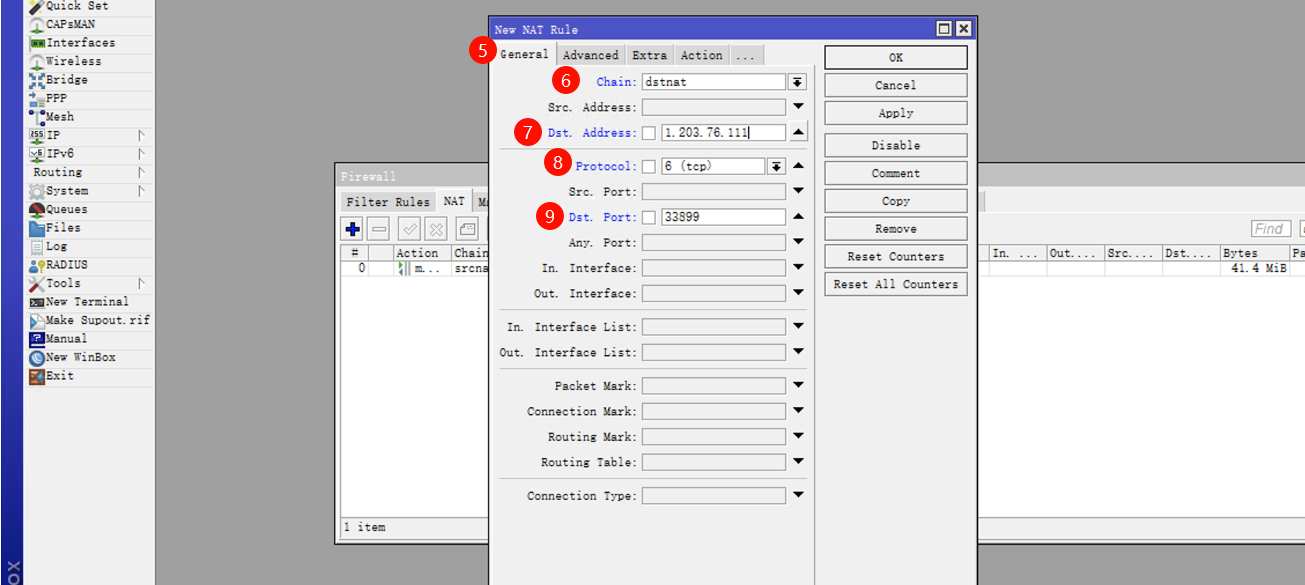1305x585 pixels.
Task: Click the IP menu icon
Action: [37, 136]
